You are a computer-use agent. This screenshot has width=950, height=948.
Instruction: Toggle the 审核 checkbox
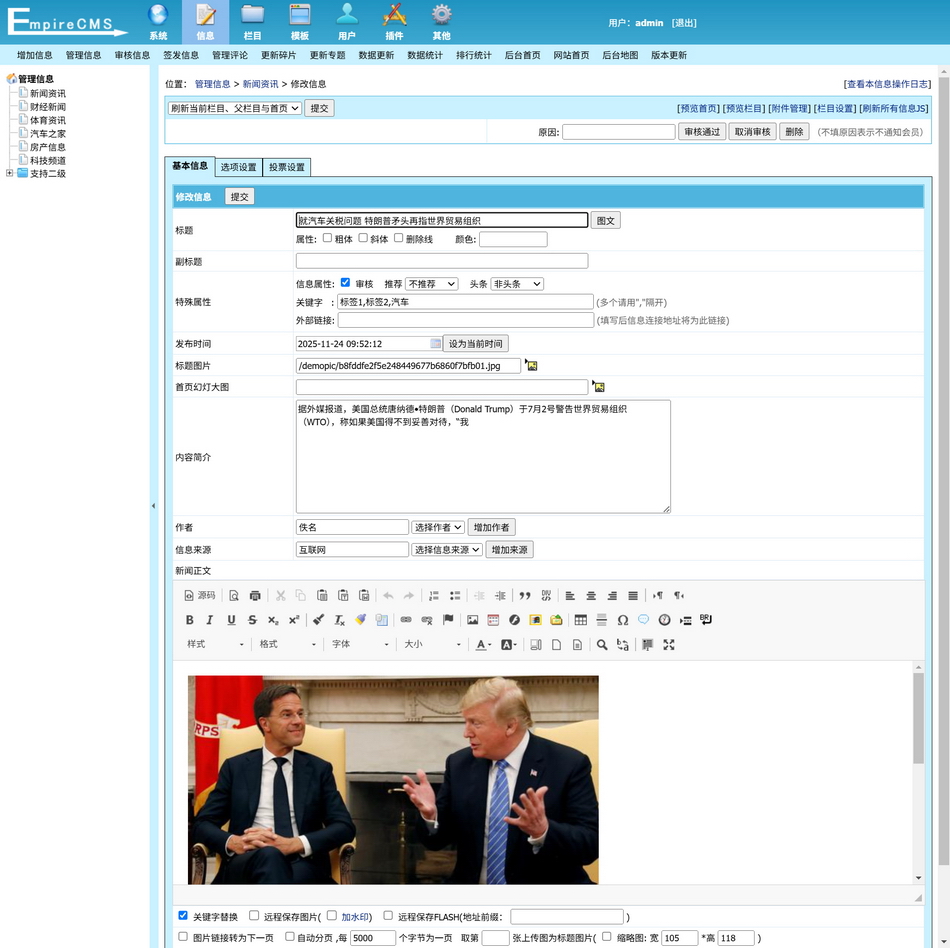(346, 283)
